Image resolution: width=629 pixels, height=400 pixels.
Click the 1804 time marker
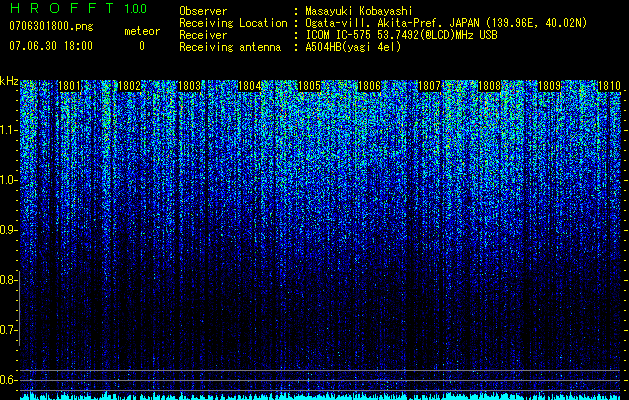tap(250, 86)
